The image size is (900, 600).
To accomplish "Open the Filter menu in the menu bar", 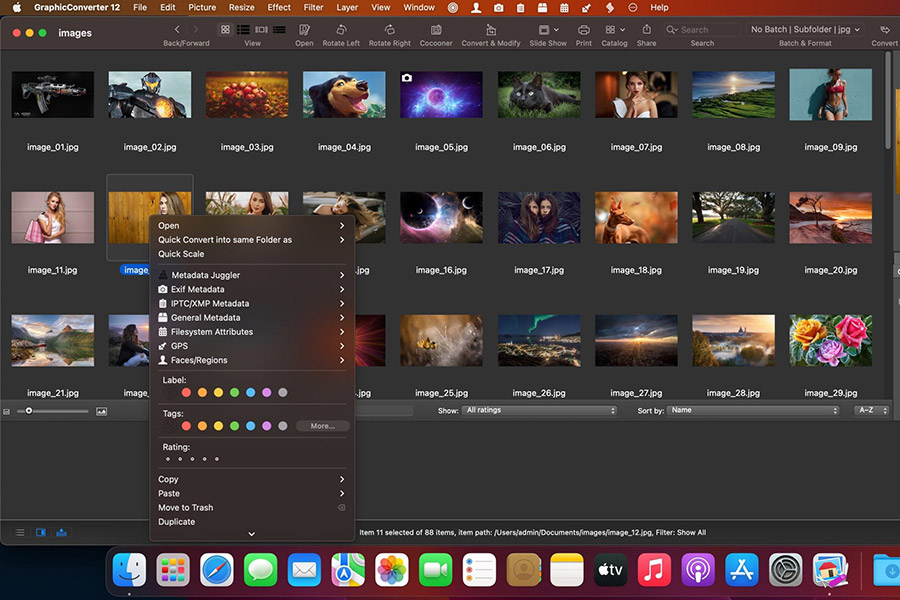I will click(x=313, y=7).
